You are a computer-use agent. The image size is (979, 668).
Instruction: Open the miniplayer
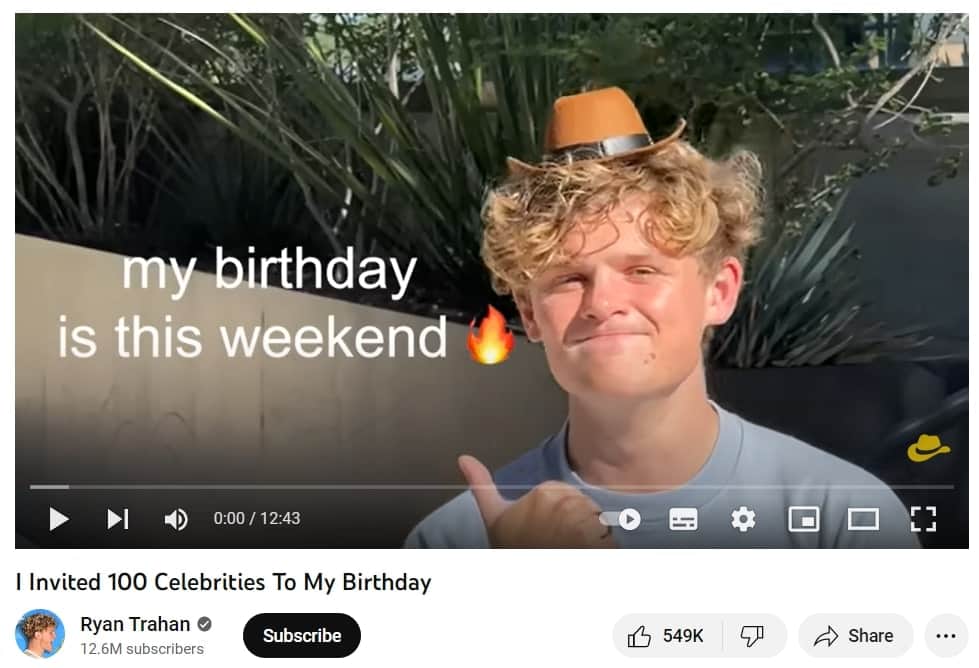804,519
